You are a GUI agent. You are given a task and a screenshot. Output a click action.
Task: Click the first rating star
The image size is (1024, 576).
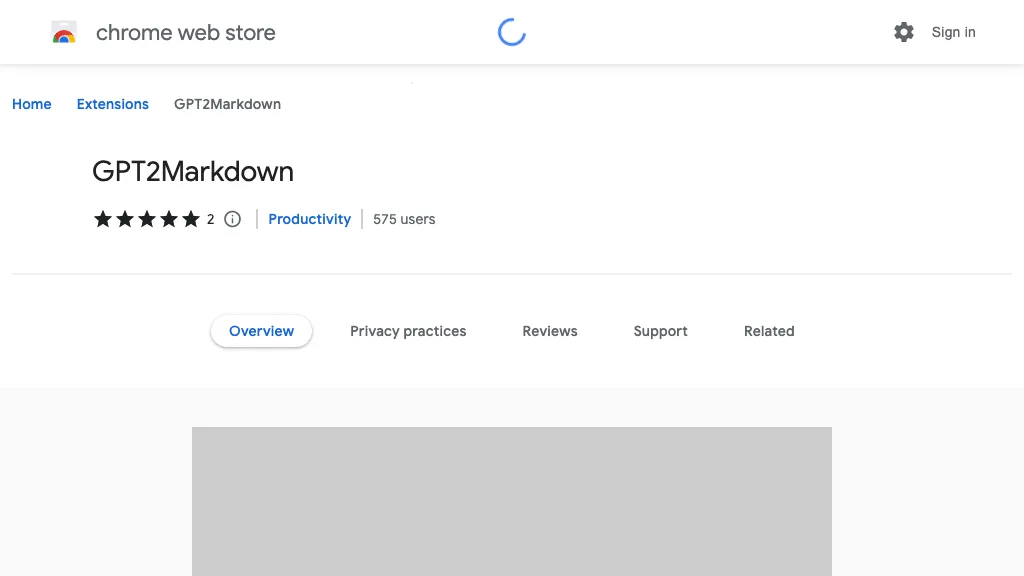coord(103,219)
